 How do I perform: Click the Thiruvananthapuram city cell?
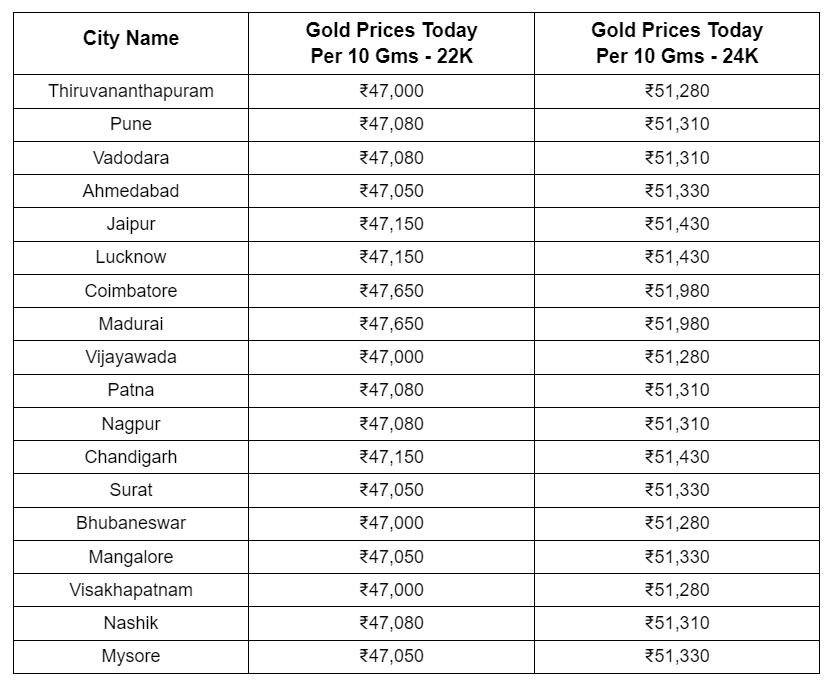click(x=131, y=91)
